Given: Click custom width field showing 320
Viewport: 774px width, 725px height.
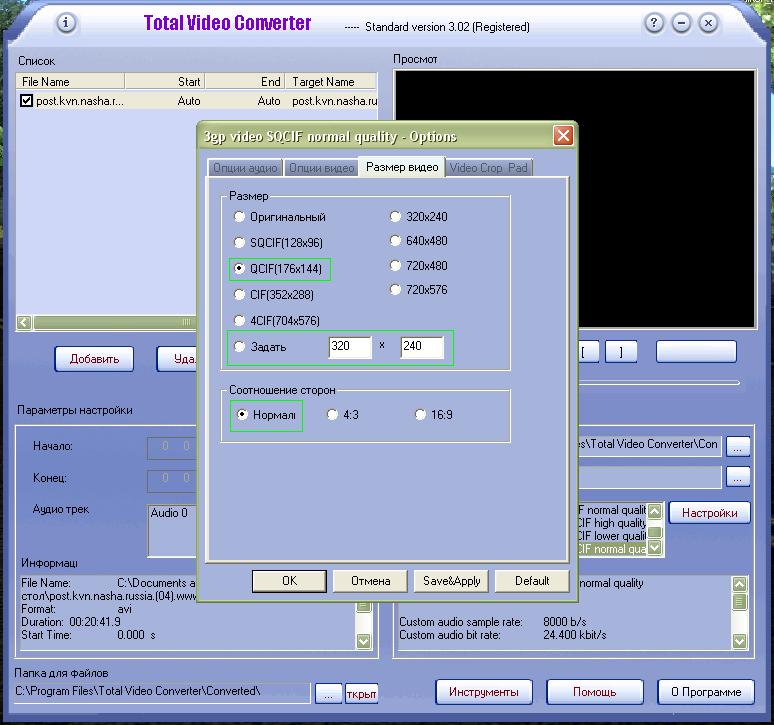Looking at the screenshot, I should pyautogui.click(x=349, y=347).
